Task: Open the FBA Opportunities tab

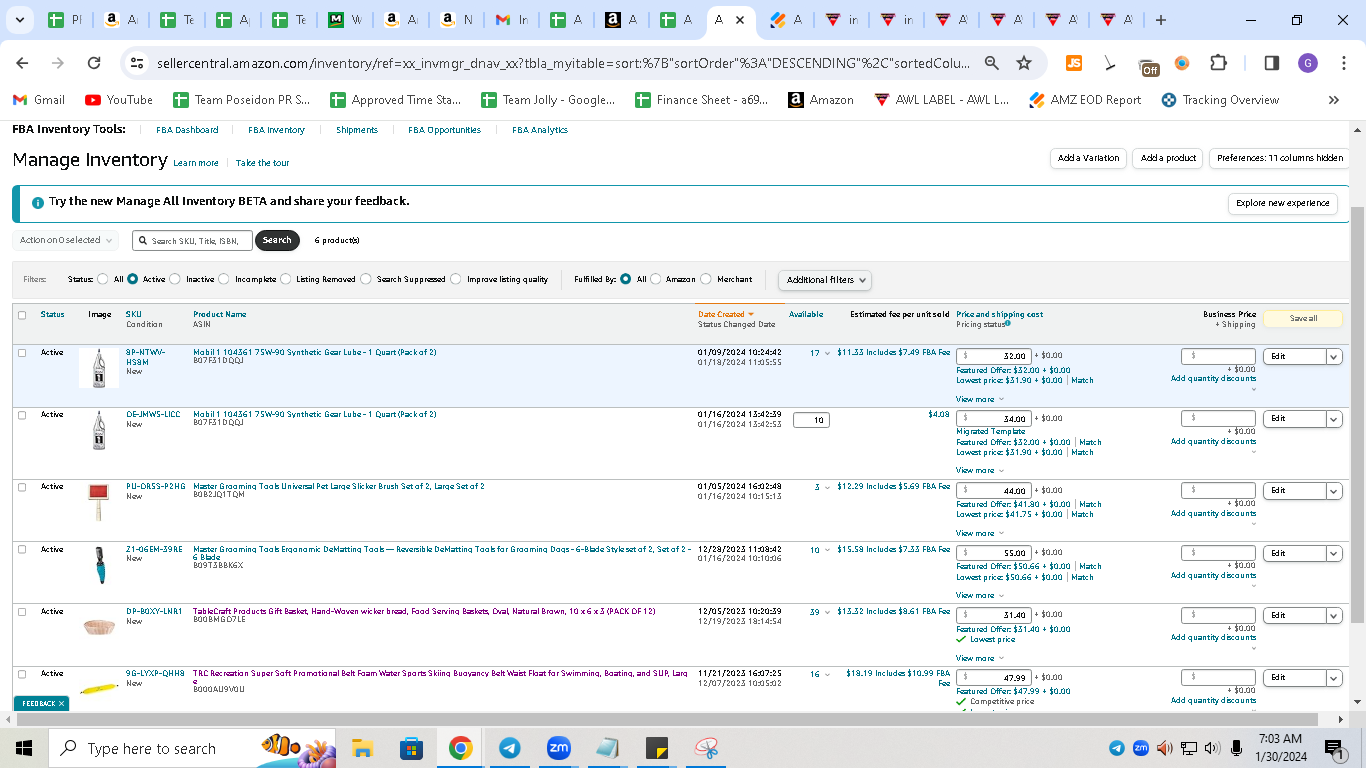Action: click(444, 130)
